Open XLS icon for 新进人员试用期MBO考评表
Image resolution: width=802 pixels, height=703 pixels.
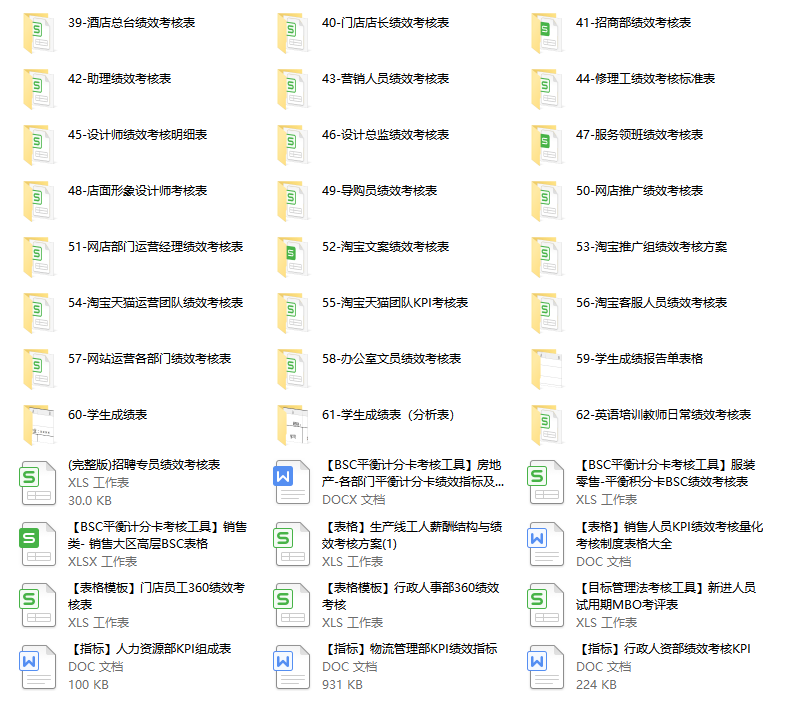pos(546,605)
